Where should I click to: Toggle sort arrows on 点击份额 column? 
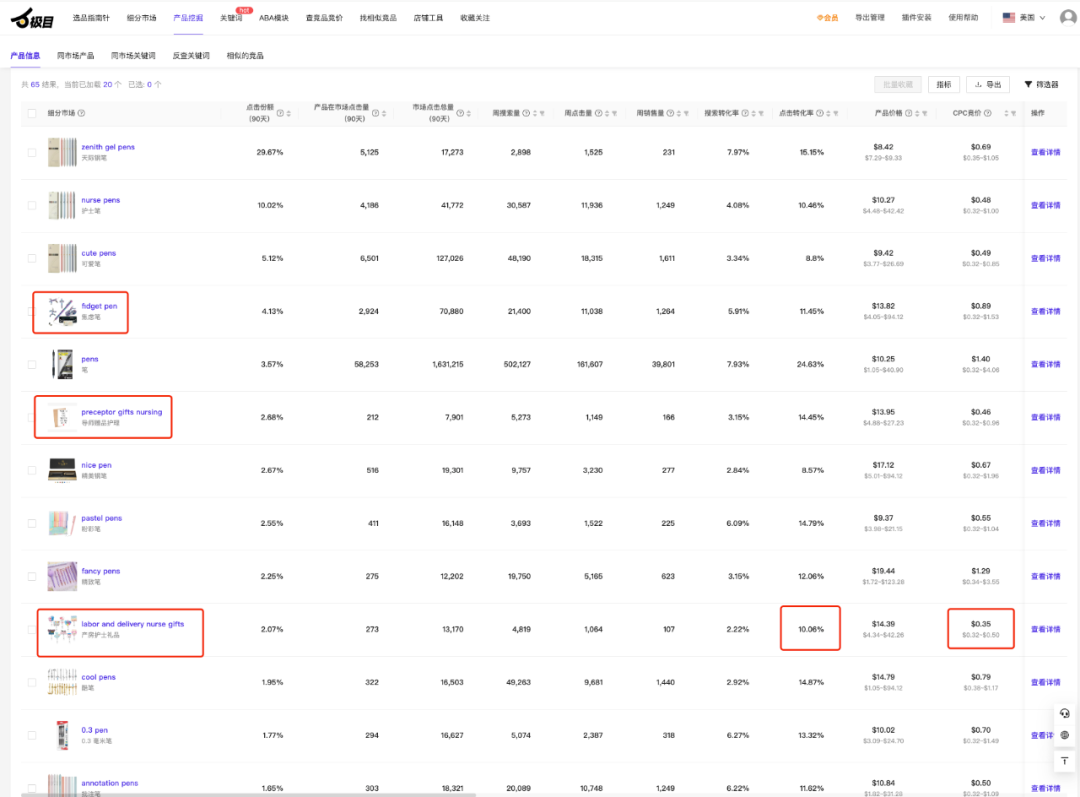[289, 113]
